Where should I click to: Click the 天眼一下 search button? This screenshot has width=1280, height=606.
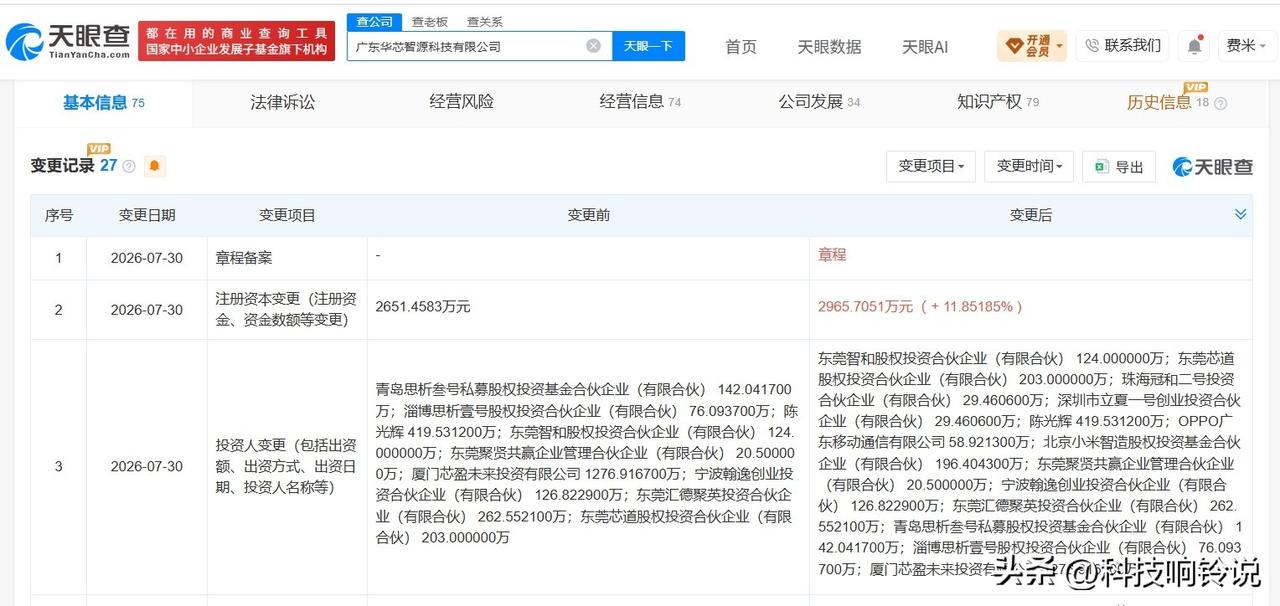(648, 46)
